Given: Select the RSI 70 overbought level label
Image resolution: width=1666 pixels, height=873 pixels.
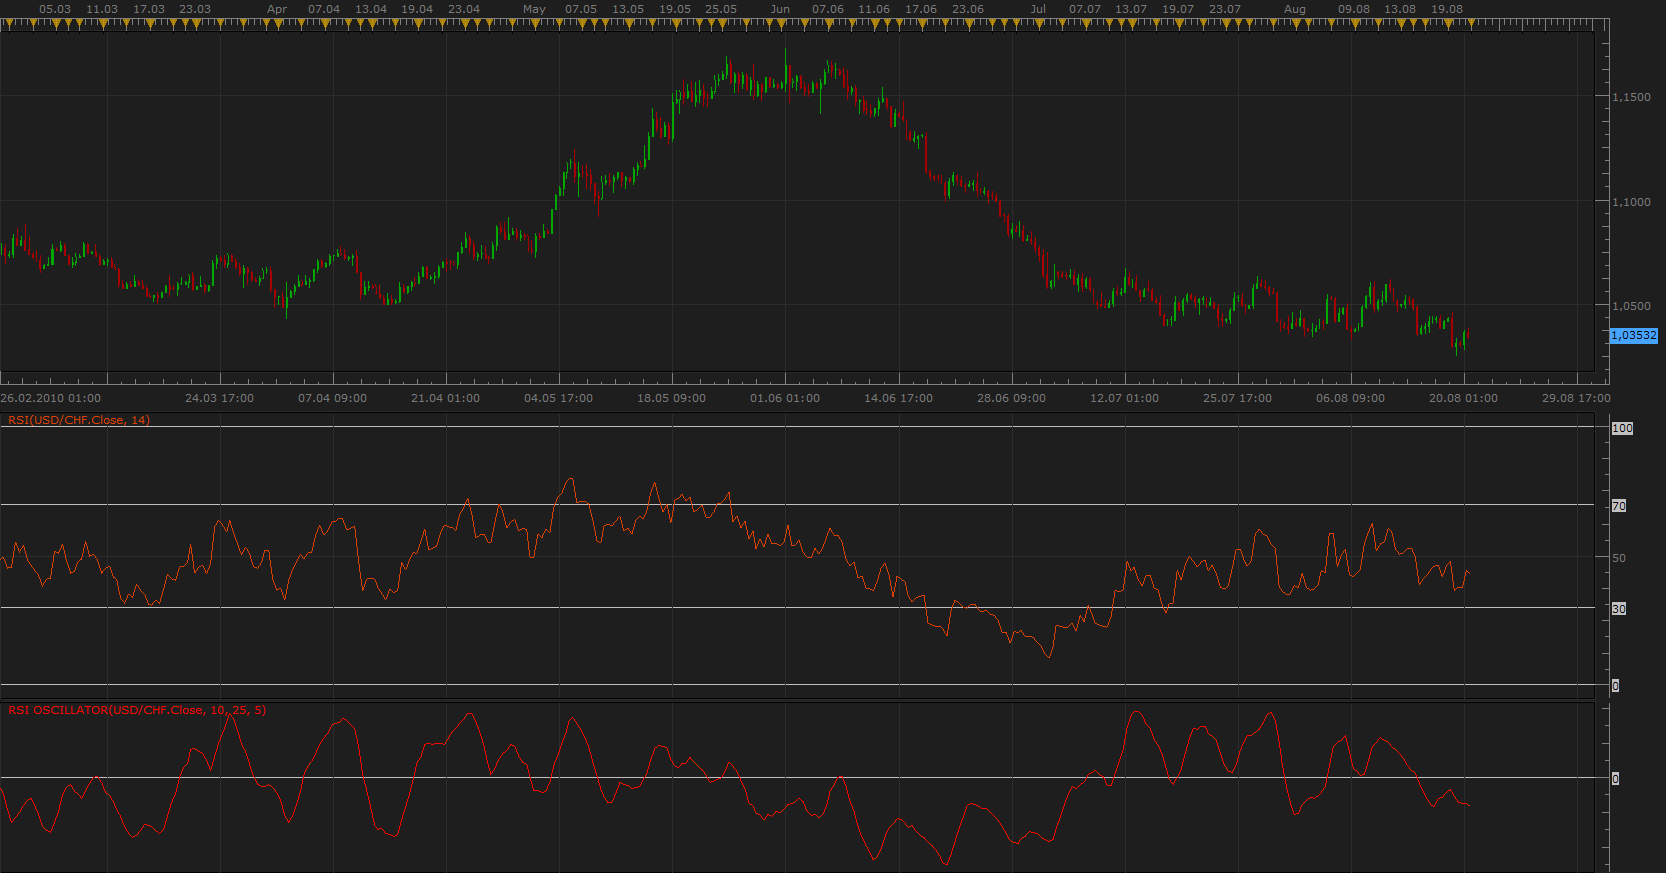Looking at the screenshot, I should (x=1619, y=506).
